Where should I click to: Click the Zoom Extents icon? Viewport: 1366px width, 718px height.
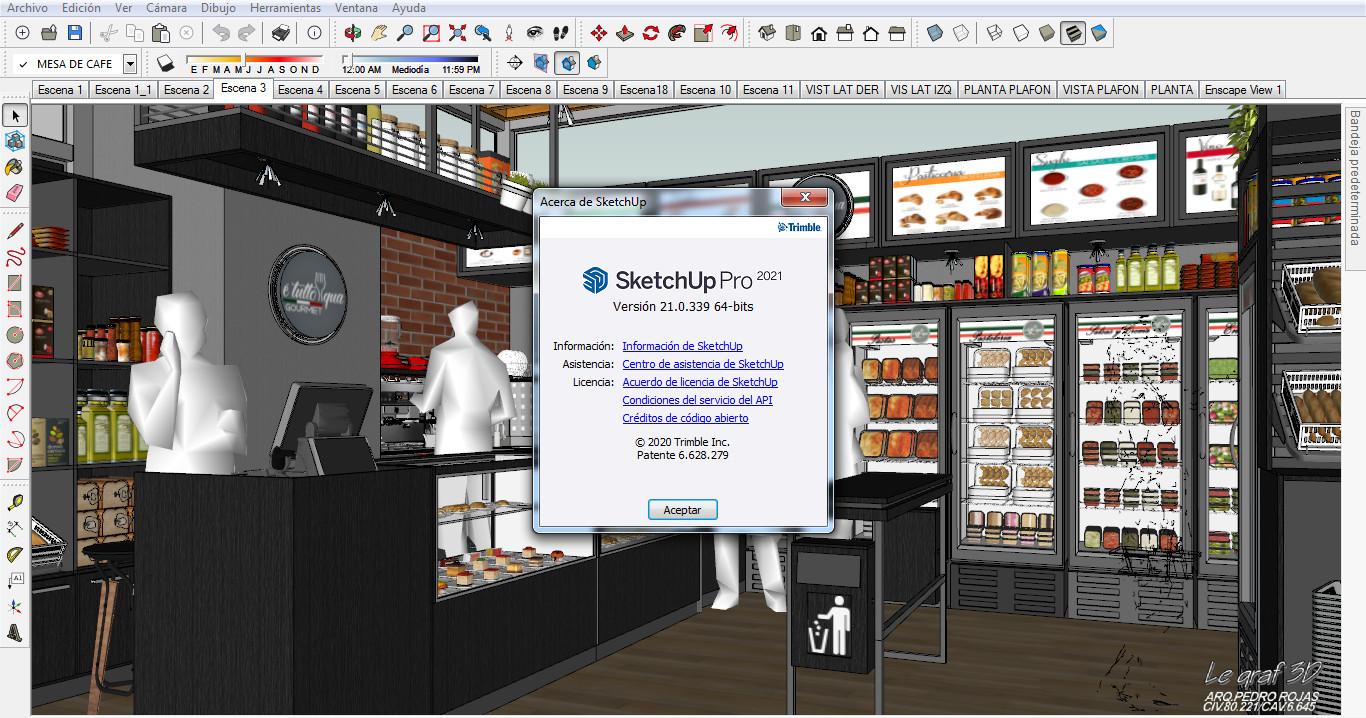coord(457,33)
